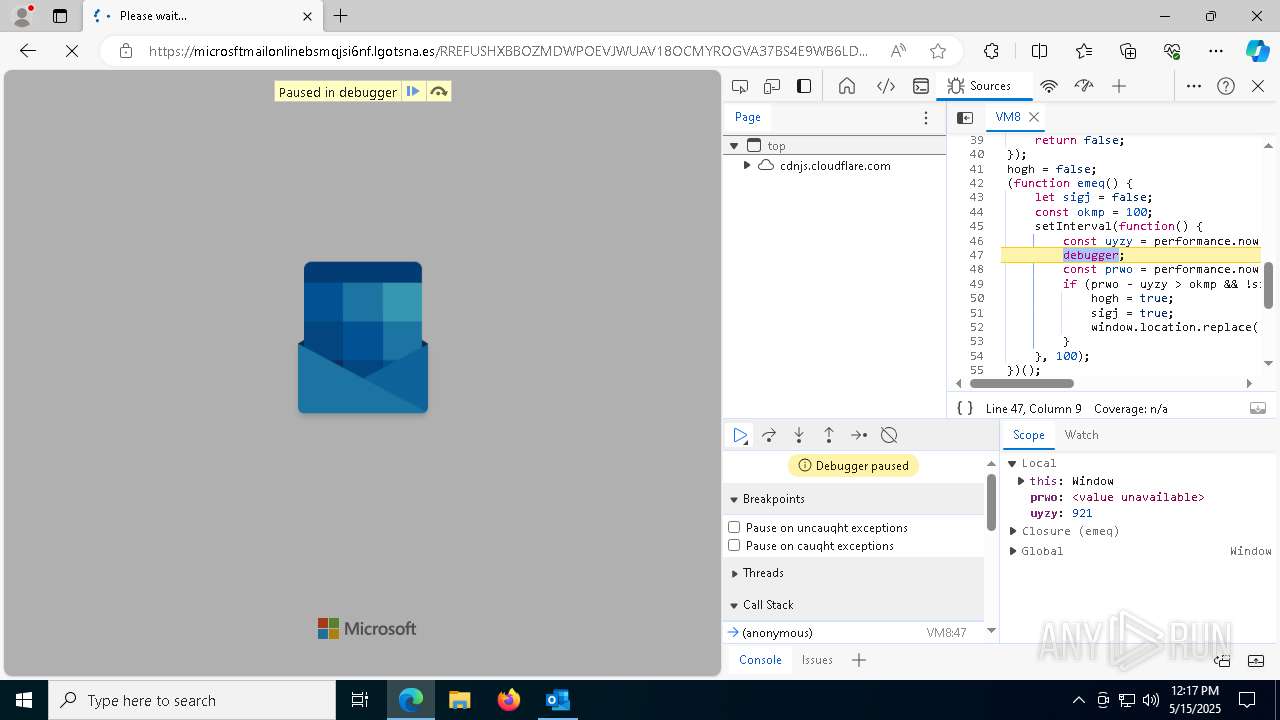The image size is (1280, 720).
Task: Open the Elements tool
Action: (885, 86)
